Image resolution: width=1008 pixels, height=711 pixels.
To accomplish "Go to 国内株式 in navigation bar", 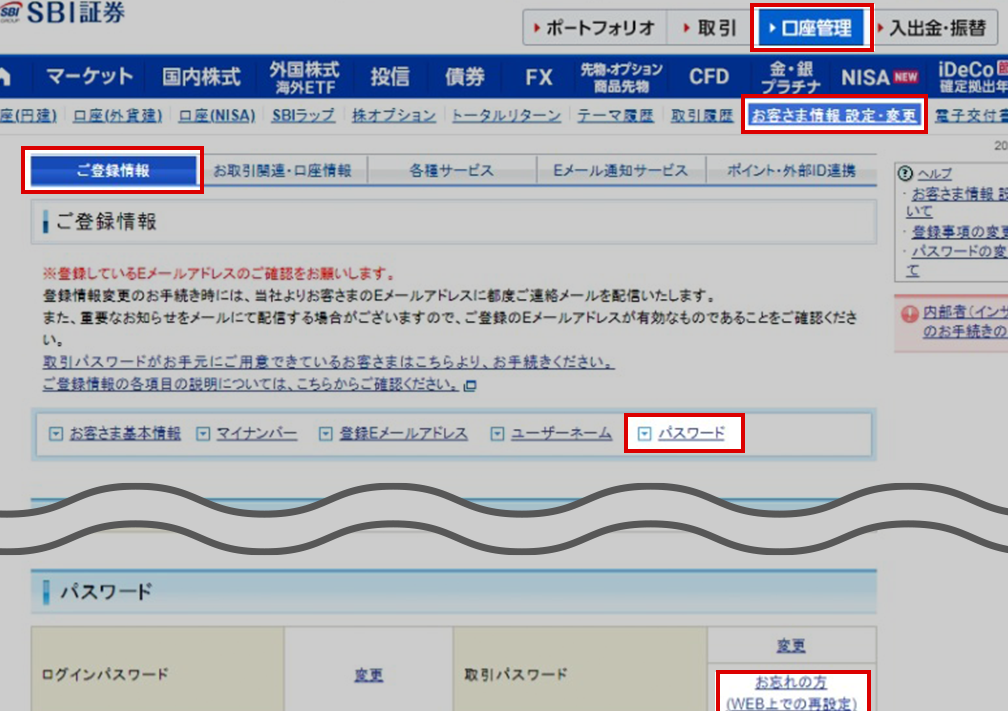I will click(201, 77).
